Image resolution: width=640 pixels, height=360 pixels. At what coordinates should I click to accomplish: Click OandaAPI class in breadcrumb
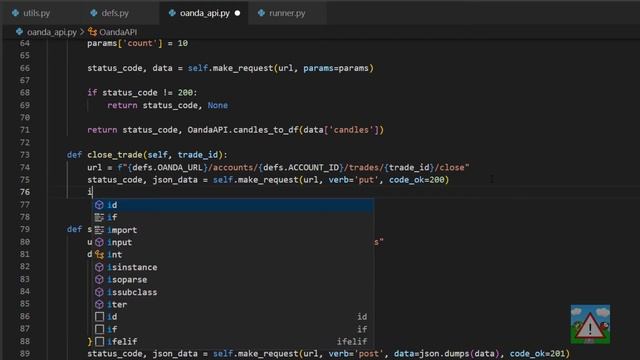click(x=118, y=32)
